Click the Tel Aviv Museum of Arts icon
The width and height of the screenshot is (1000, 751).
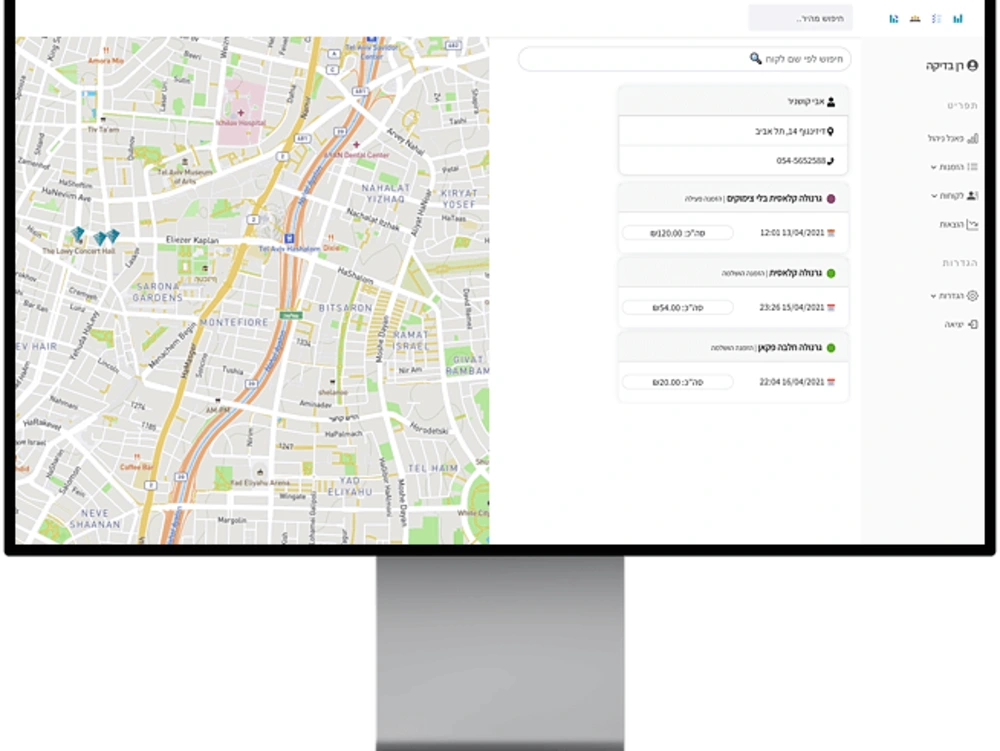click(x=185, y=162)
